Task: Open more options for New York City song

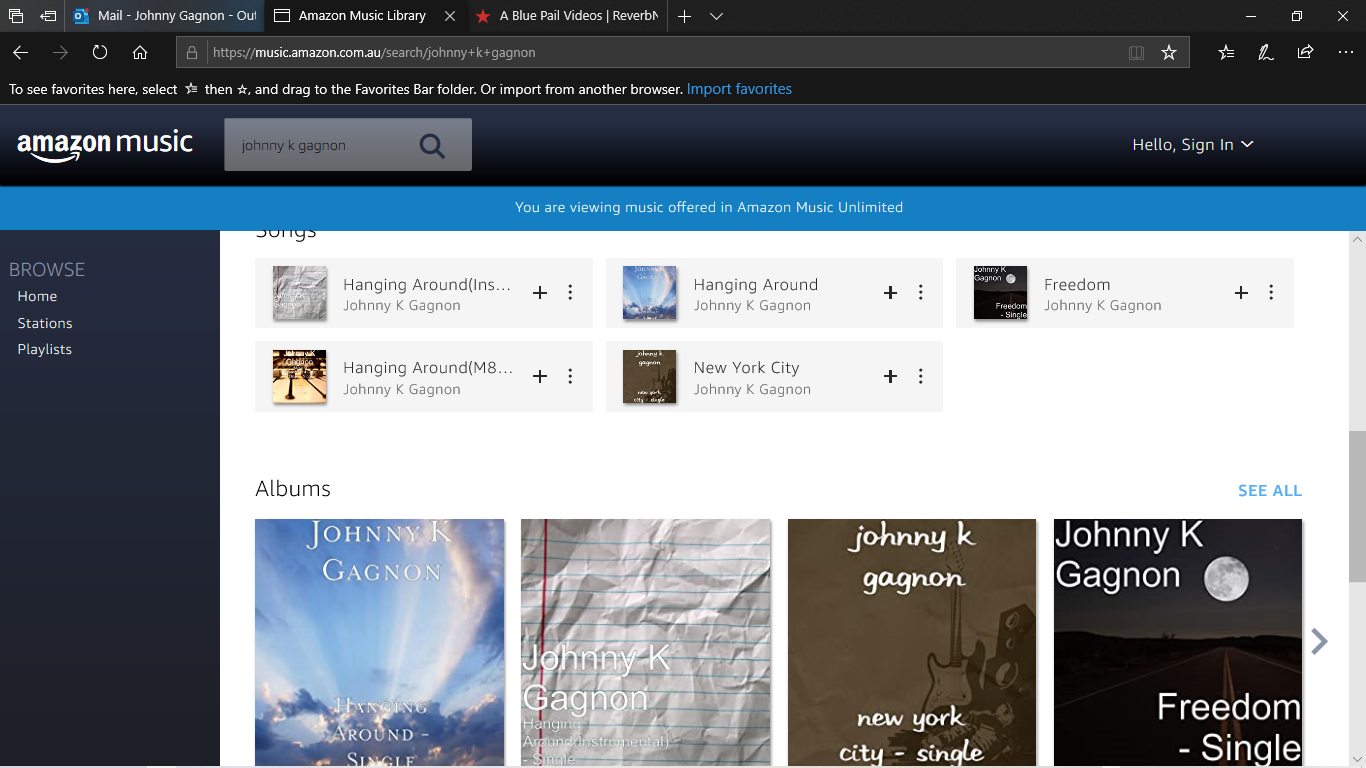Action: [920, 376]
